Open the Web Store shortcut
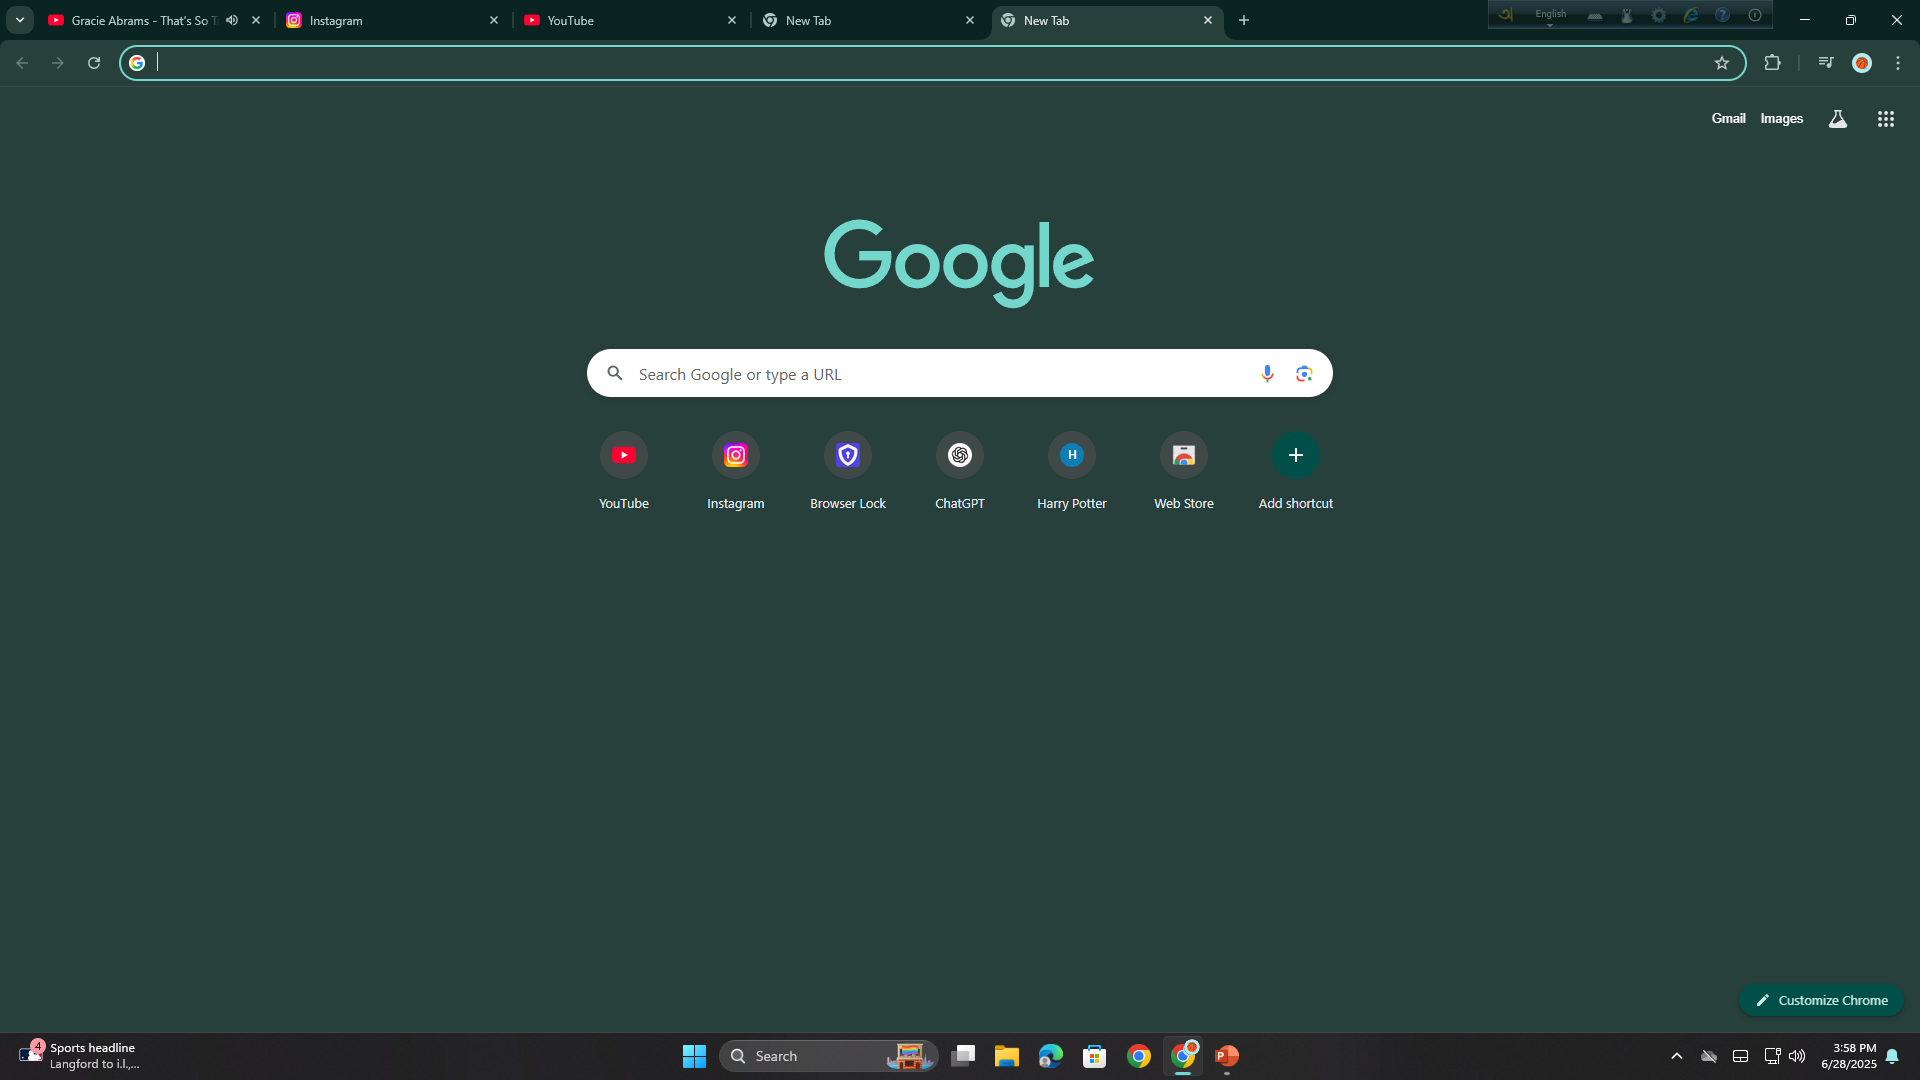This screenshot has height=1080, width=1920. [x=1184, y=472]
